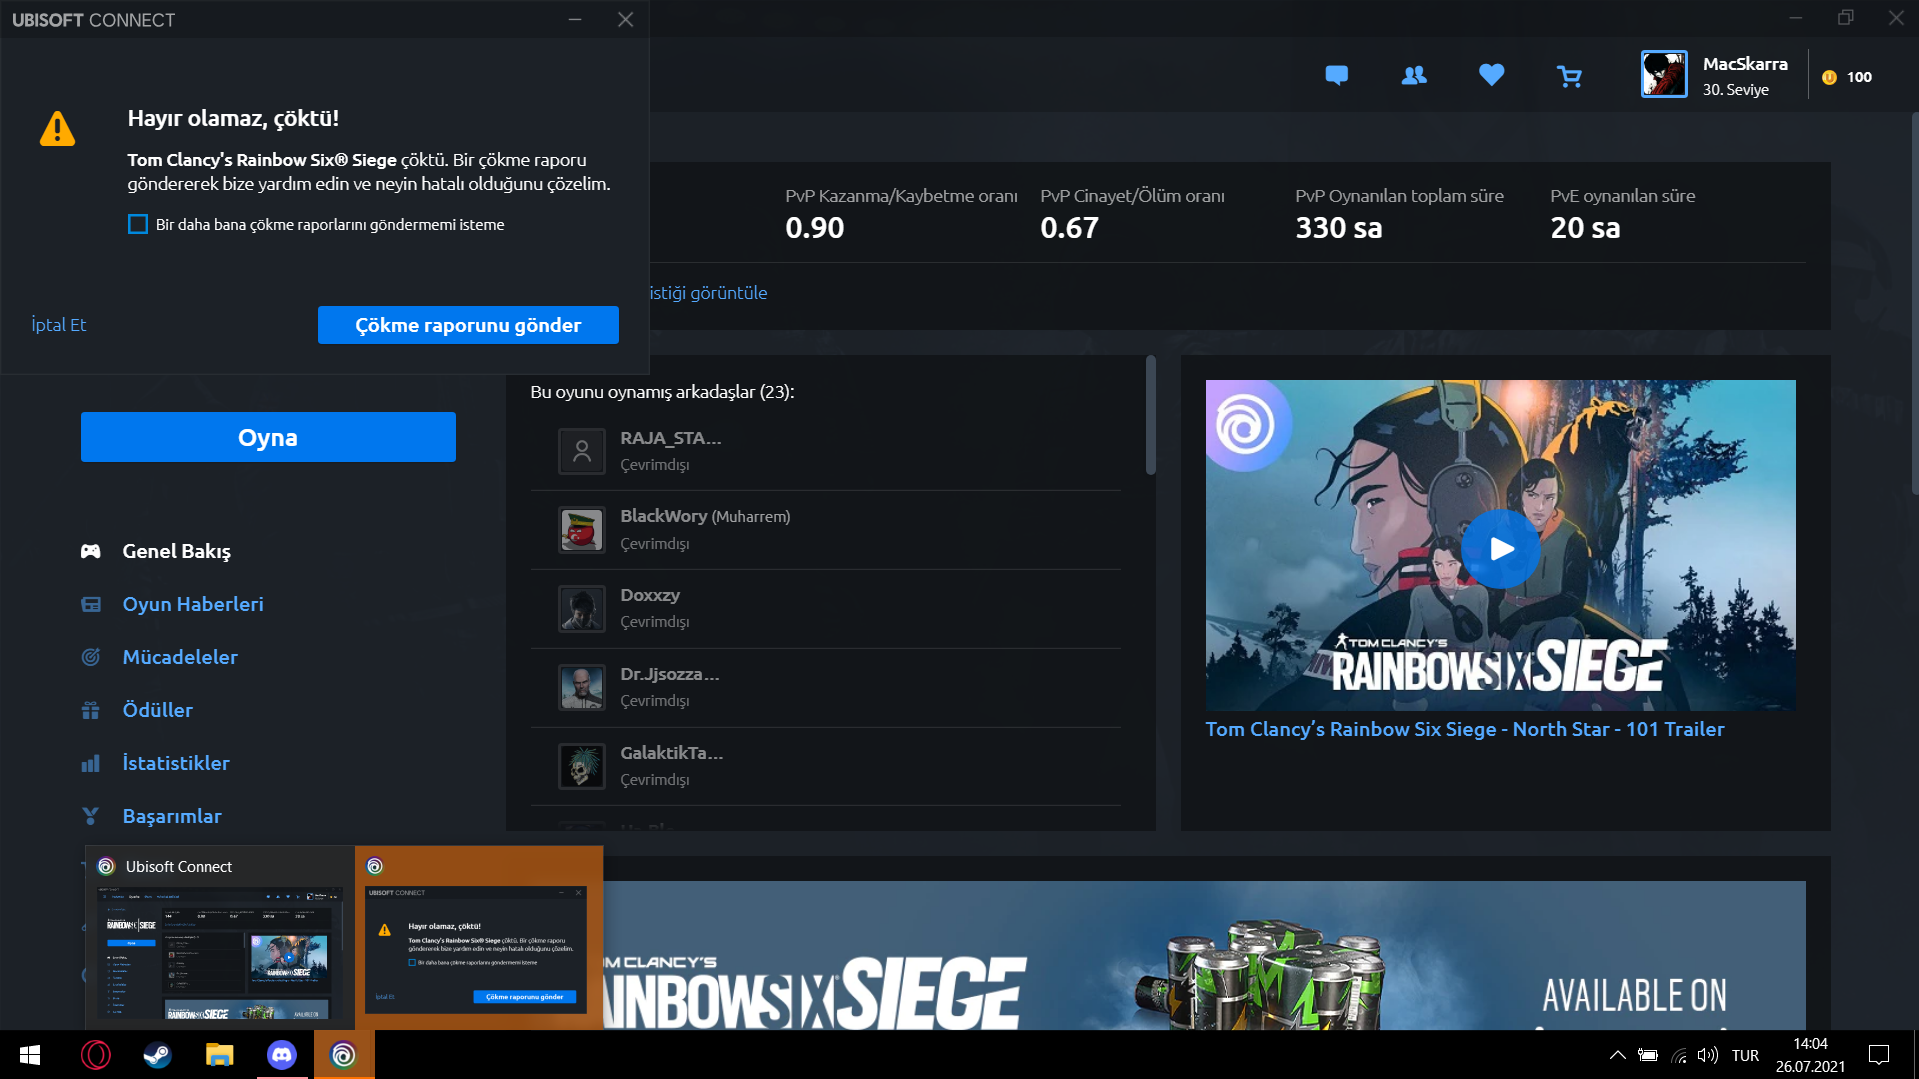This screenshot has height=1079, width=1919.
Task: Open Oyun Haberleri section
Action: pos(193,604)
